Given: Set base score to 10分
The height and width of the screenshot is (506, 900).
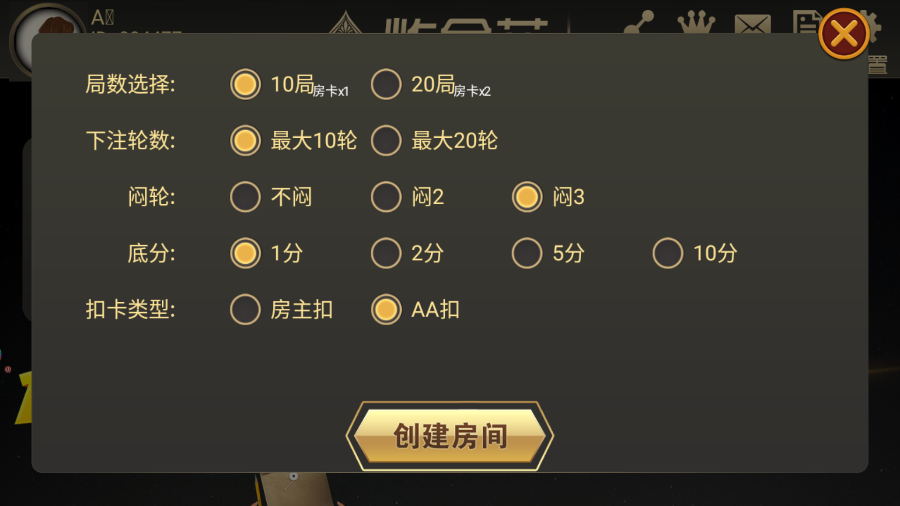Looking at the screenshot, I should pos(668,253).
